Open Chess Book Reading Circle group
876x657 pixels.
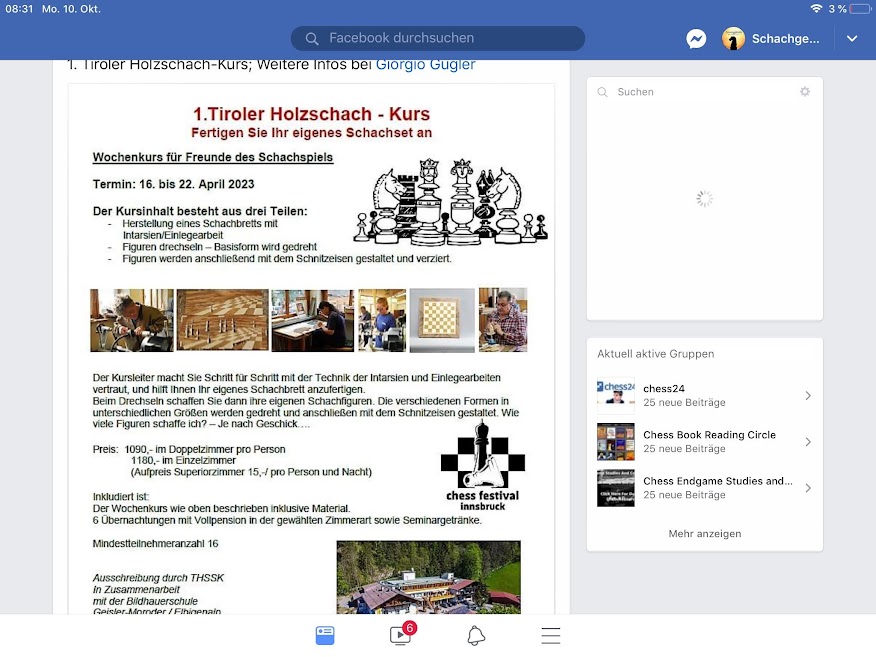[x=704, y=441]
